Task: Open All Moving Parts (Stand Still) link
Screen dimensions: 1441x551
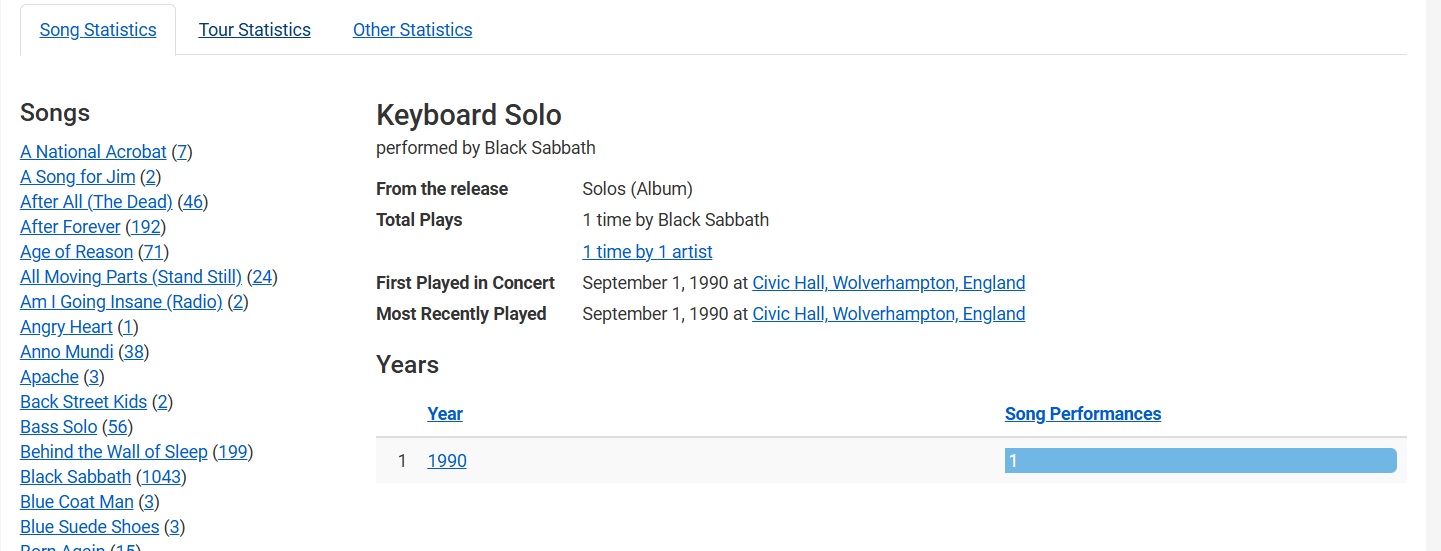Action: coord(131,277)
